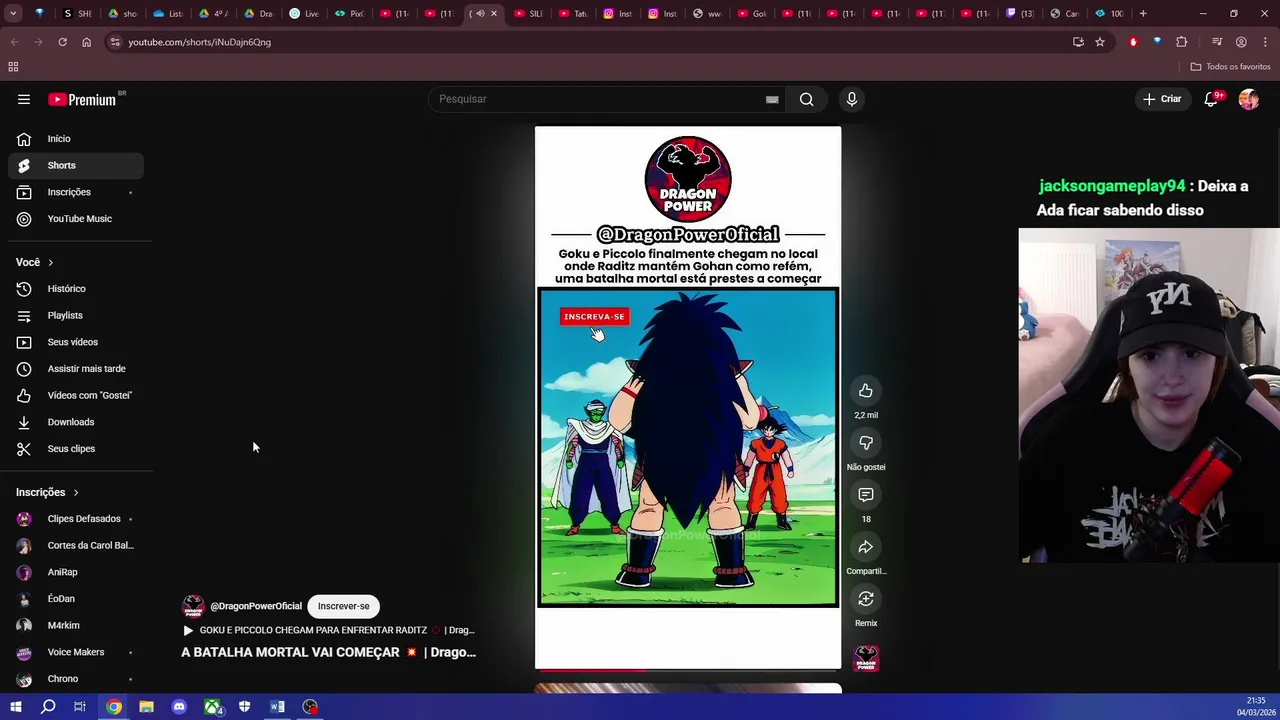
Task: Reload the page
Action: click(x=62, y=42)
